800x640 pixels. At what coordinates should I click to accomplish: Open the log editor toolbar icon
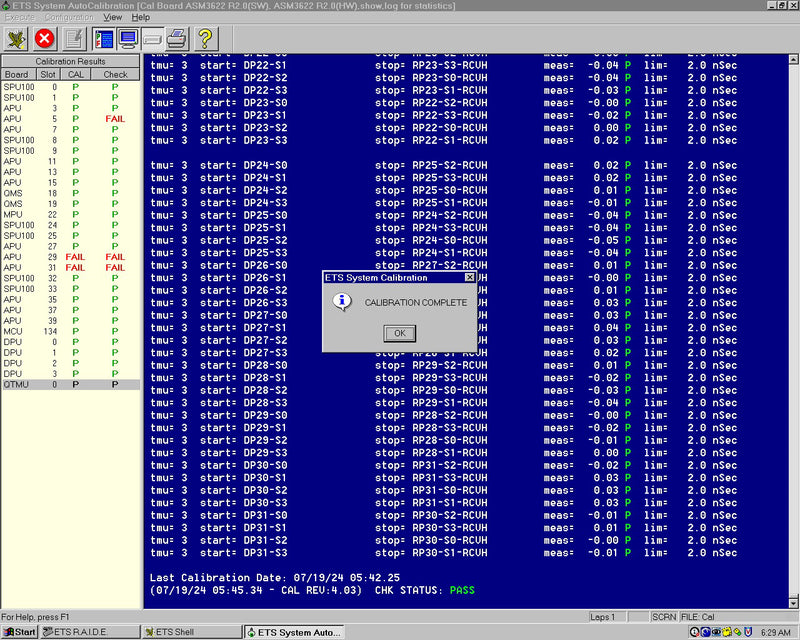coord(73,38)
